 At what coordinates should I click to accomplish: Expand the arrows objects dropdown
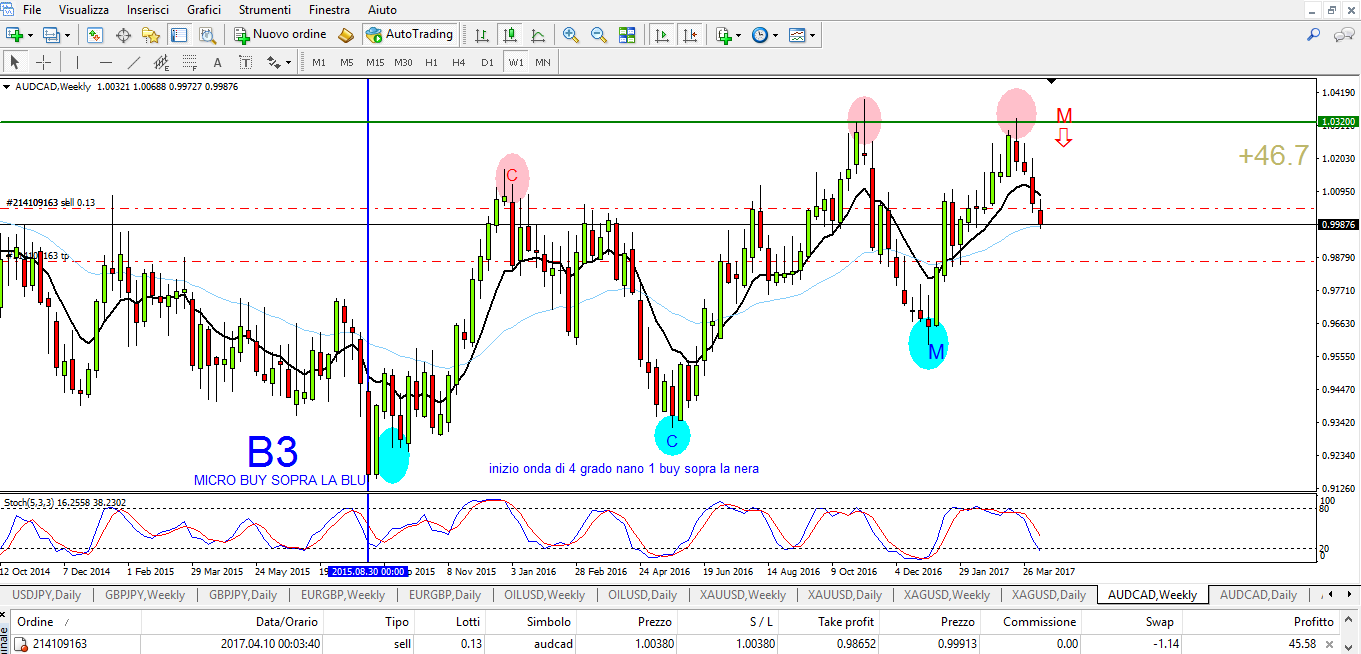[288, 62]
